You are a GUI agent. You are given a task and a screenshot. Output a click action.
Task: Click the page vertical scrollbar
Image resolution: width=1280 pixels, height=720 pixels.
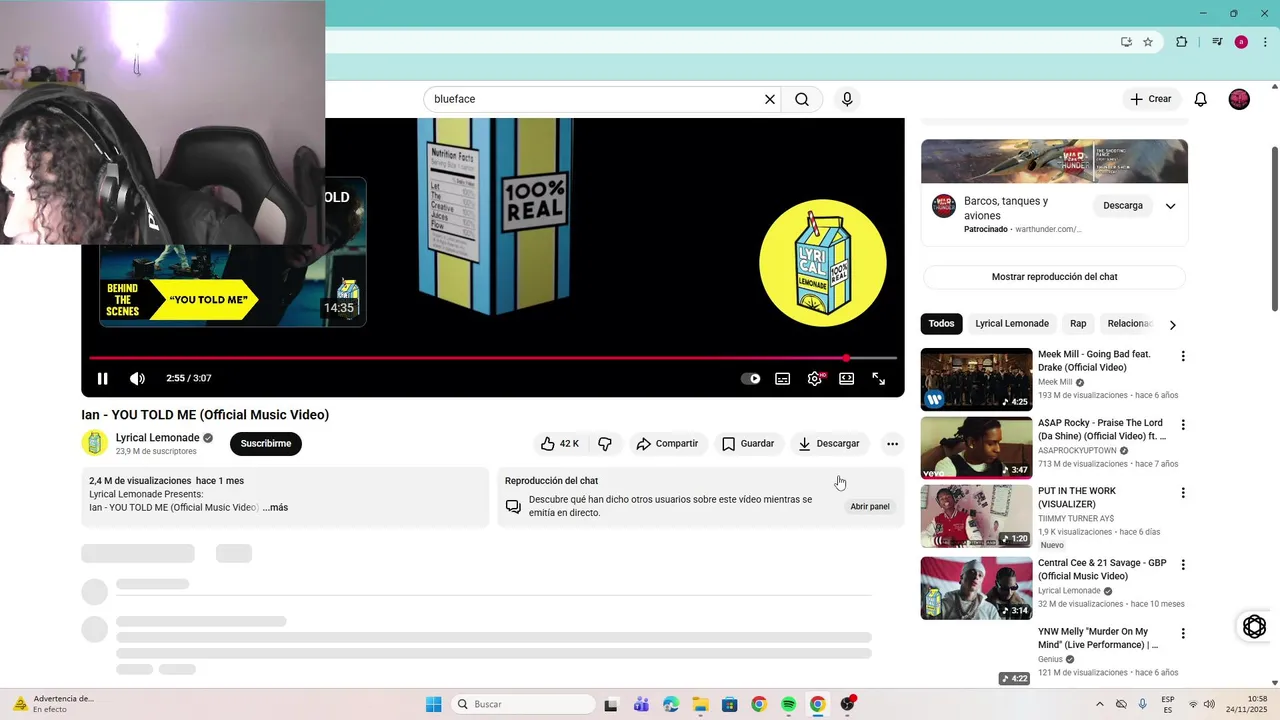point(1274,228)
